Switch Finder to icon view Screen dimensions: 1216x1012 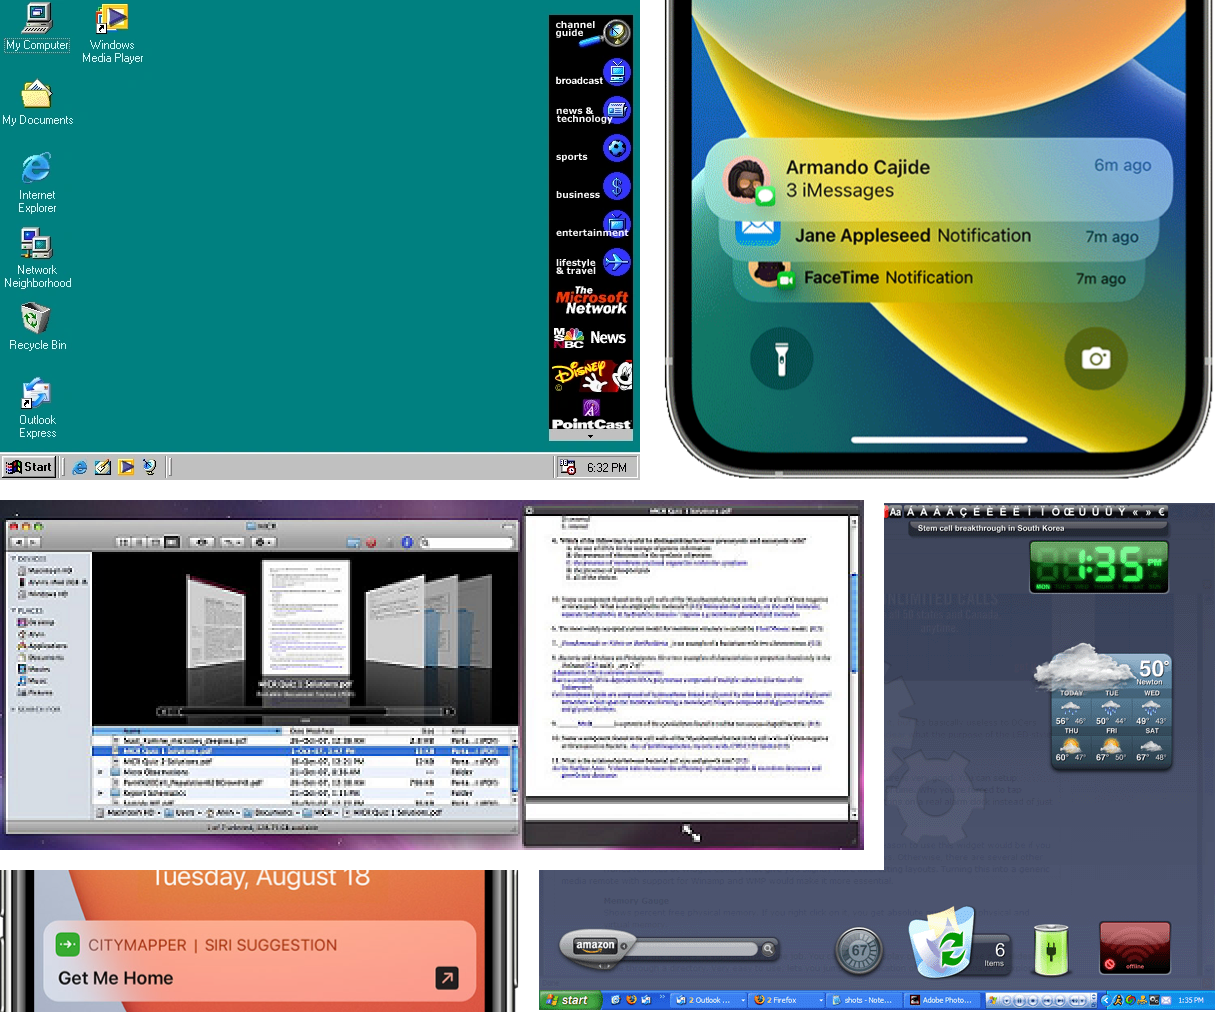(124, 542)
